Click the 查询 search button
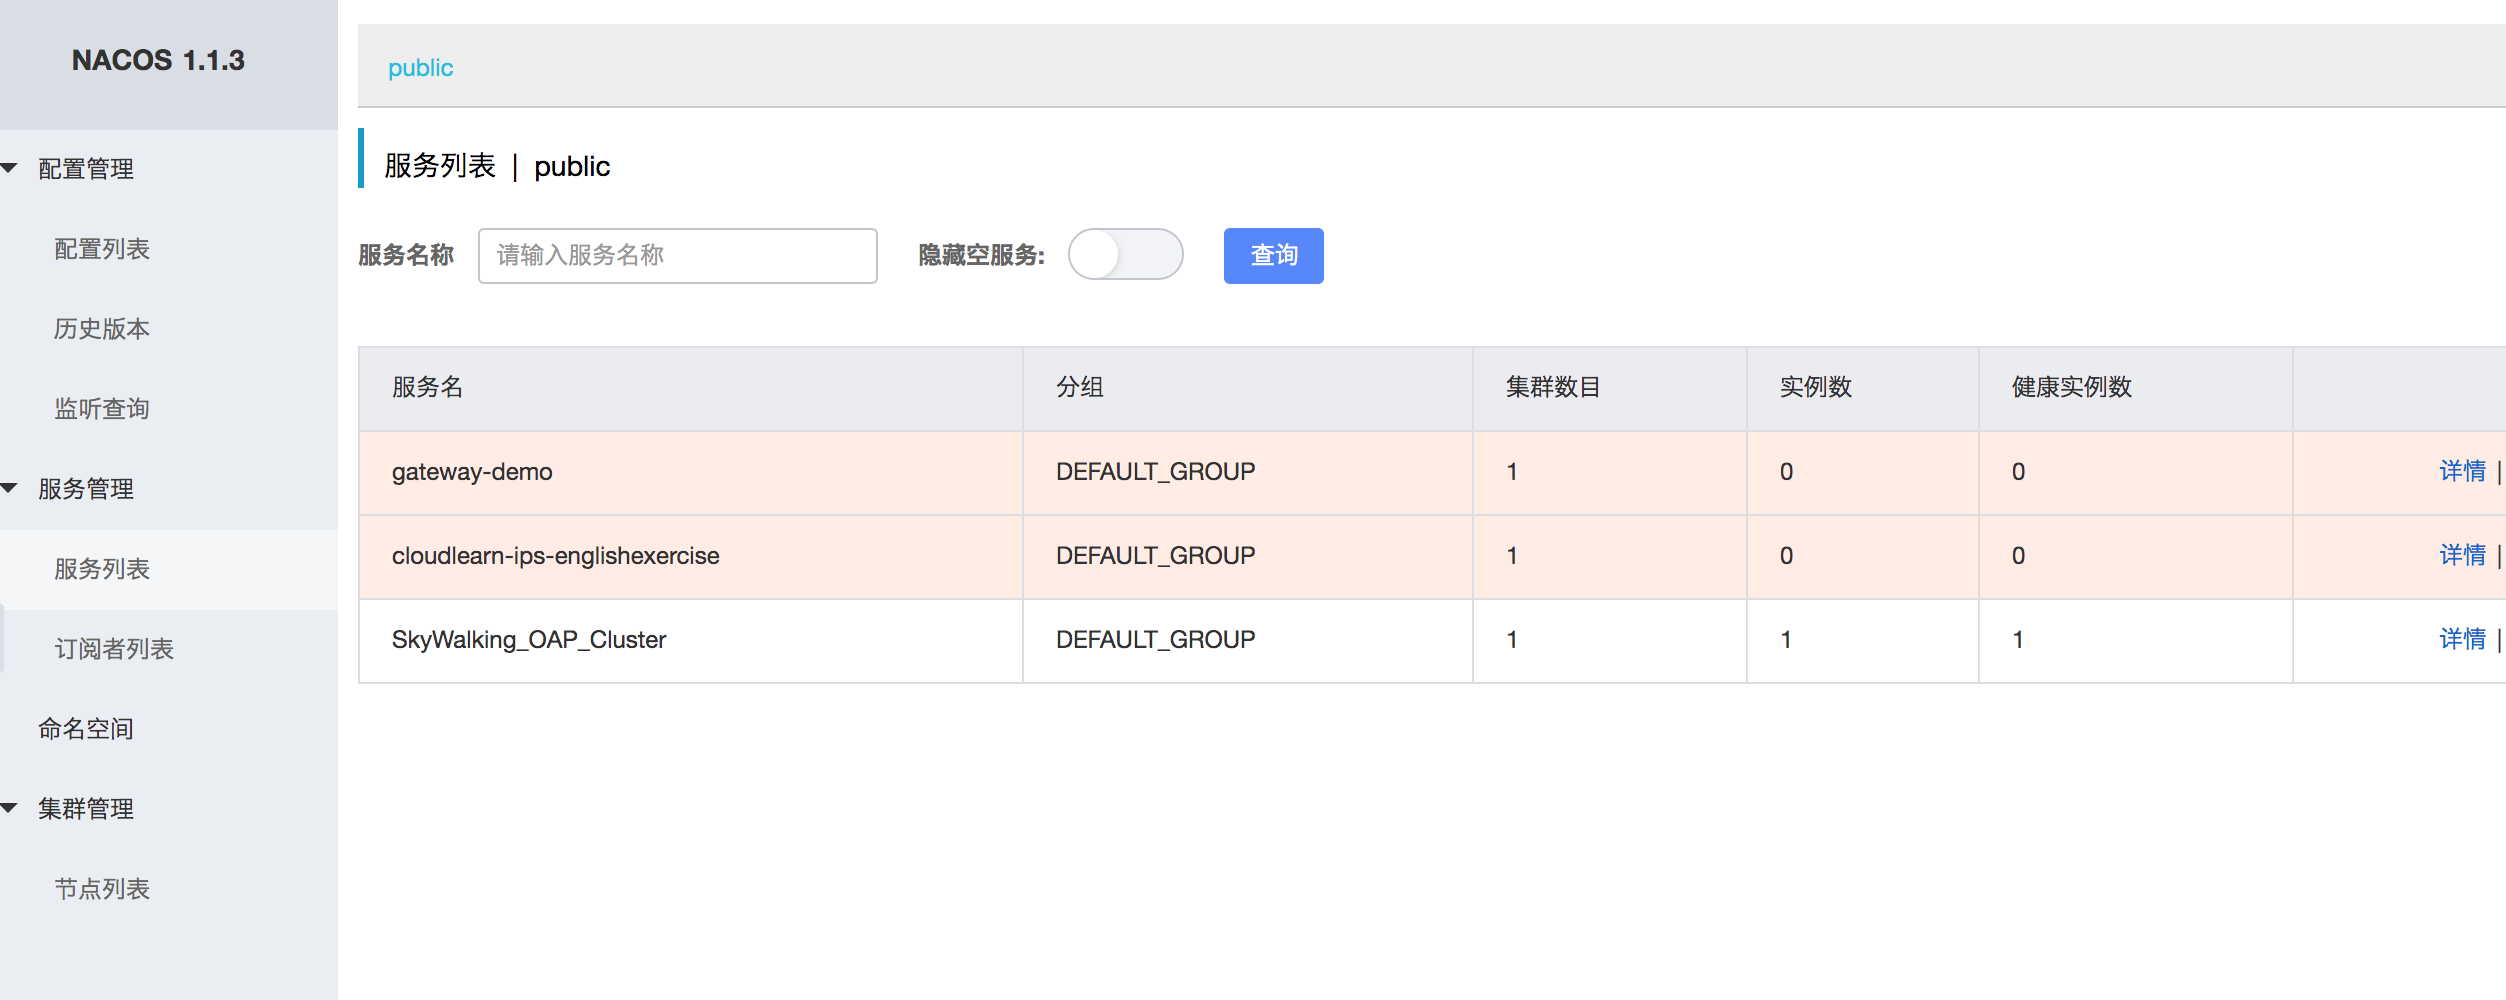The height and width of the screenshot is (1000, 2506). (x=1273, y=256)
